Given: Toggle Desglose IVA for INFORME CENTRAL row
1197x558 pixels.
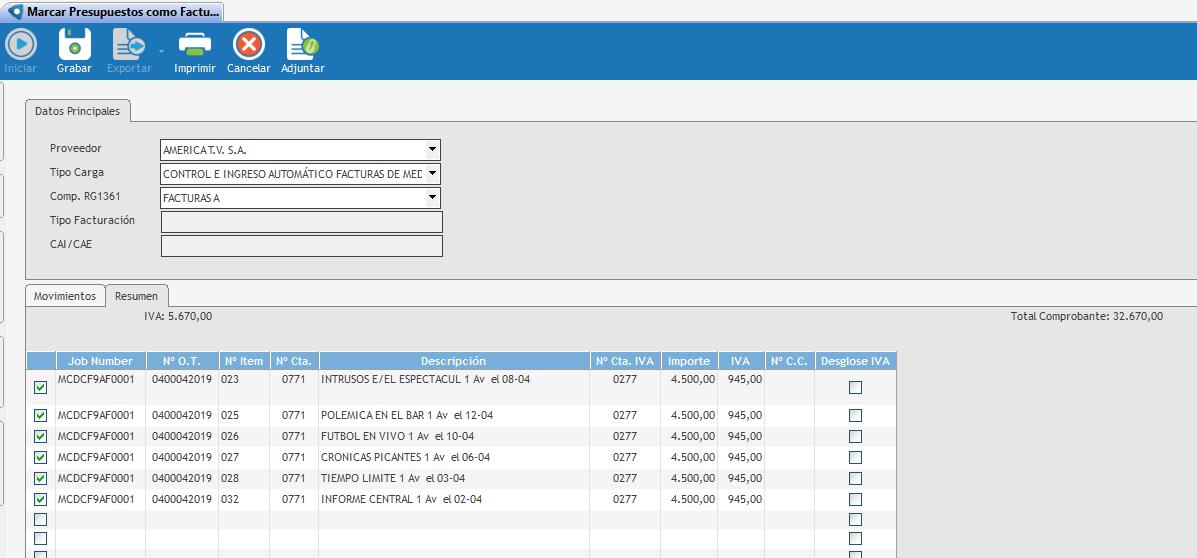Looking at the screenshot, I should pyautogui.click(x=855, y=499).
